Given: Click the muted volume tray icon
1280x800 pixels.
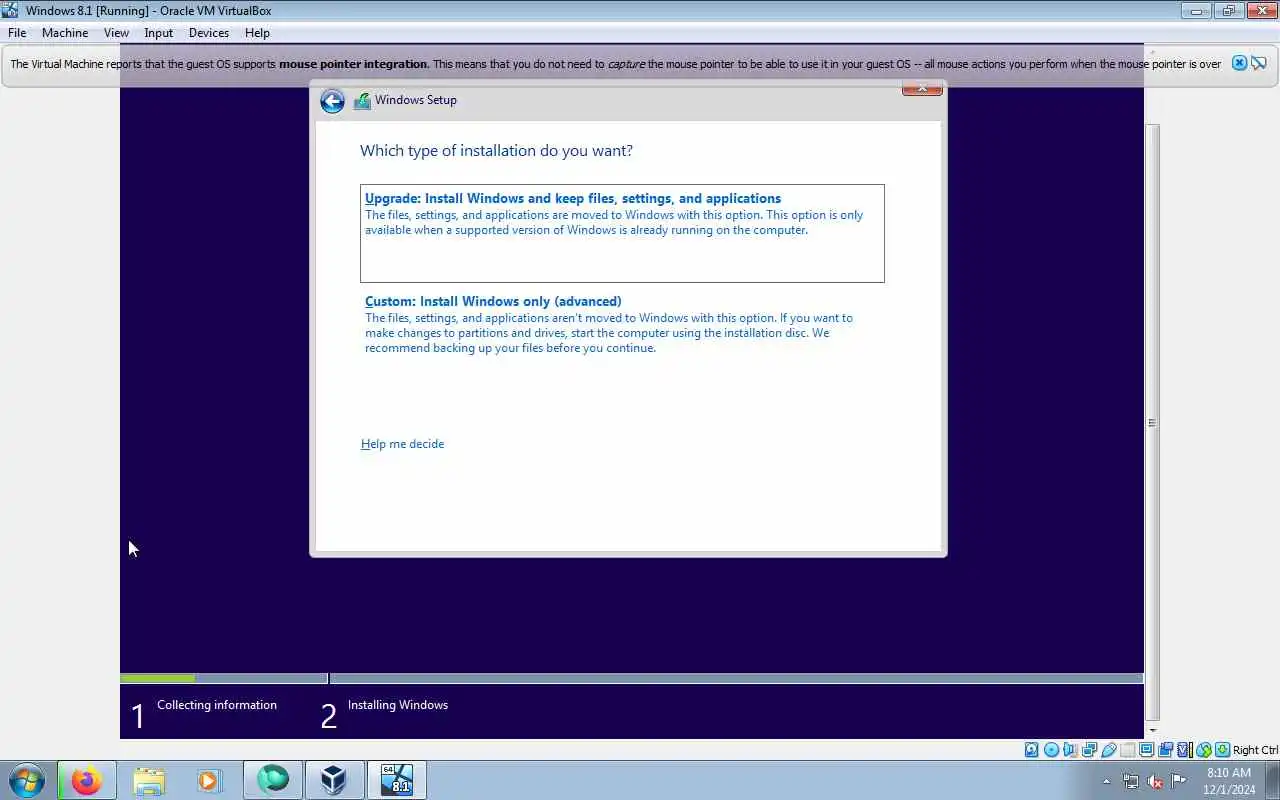Looking at the screenshot, I should pos(1155,781).
